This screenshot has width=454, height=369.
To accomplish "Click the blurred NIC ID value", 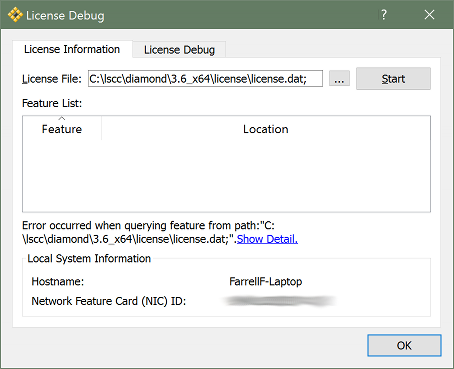I will pyautogui.click(x=280, y=301).
